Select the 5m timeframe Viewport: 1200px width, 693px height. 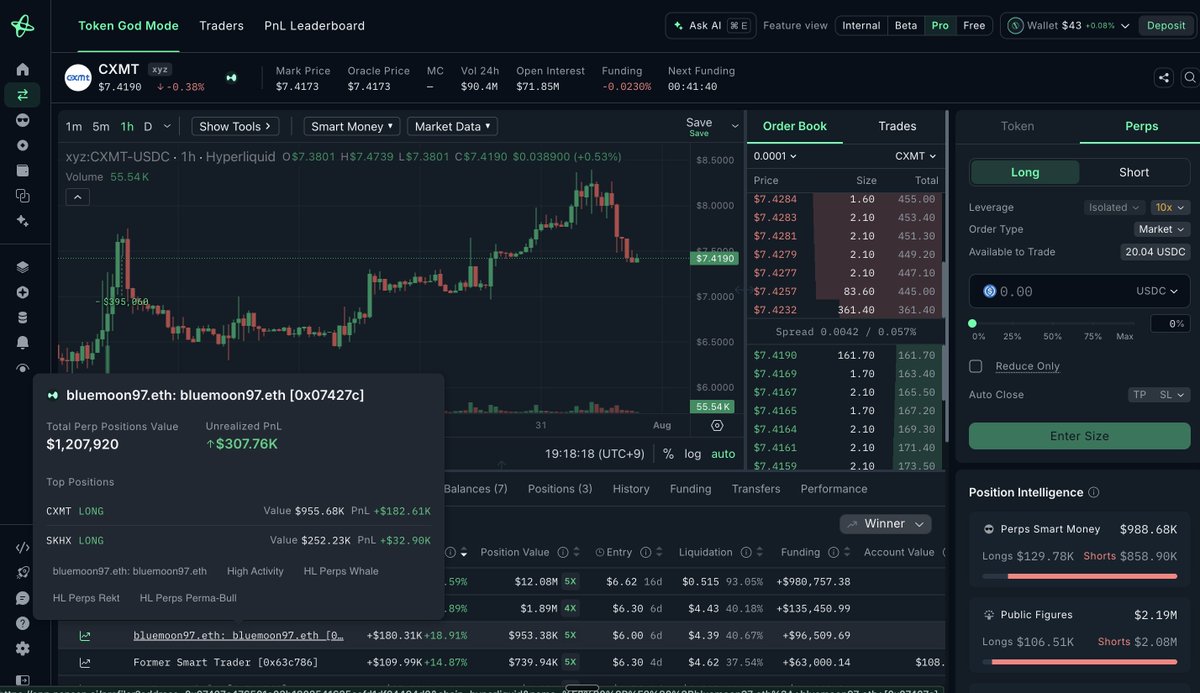pos(101,126)
